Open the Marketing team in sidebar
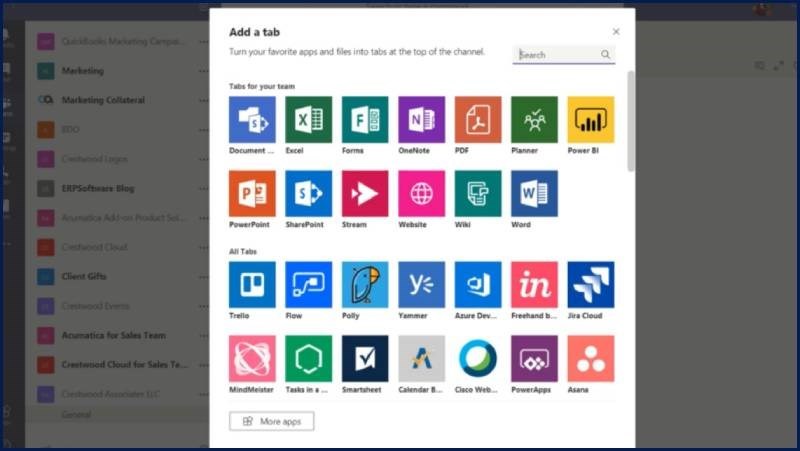Screen dimensions: 800x451 (x=83, y=71)
